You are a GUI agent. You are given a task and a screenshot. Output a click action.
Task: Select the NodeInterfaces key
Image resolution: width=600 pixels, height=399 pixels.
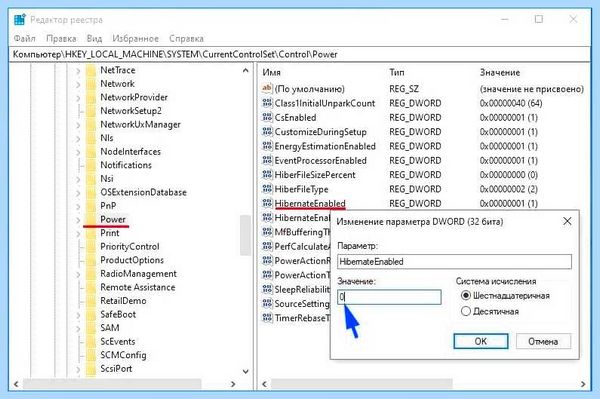point(130,151)
